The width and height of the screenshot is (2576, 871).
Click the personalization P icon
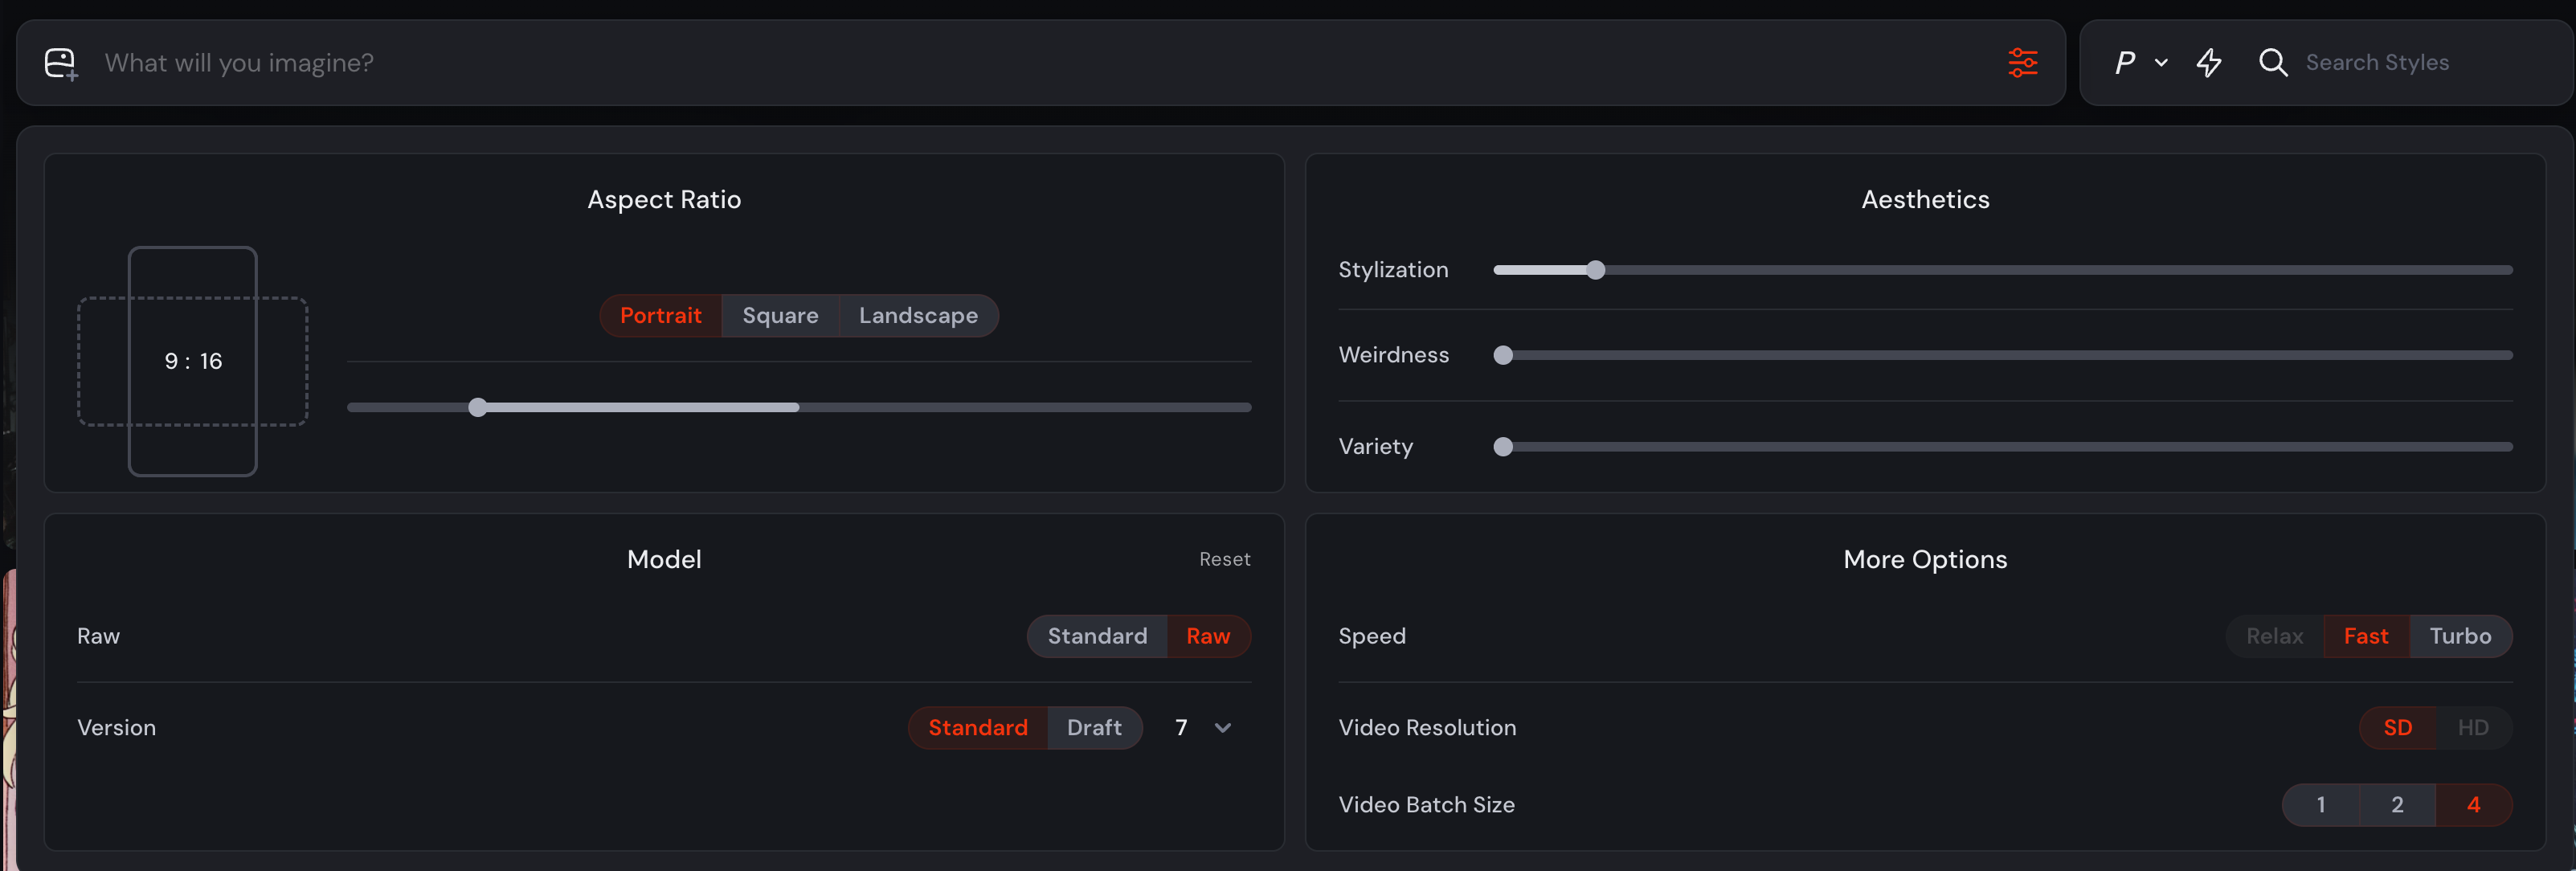(2125, 63)
